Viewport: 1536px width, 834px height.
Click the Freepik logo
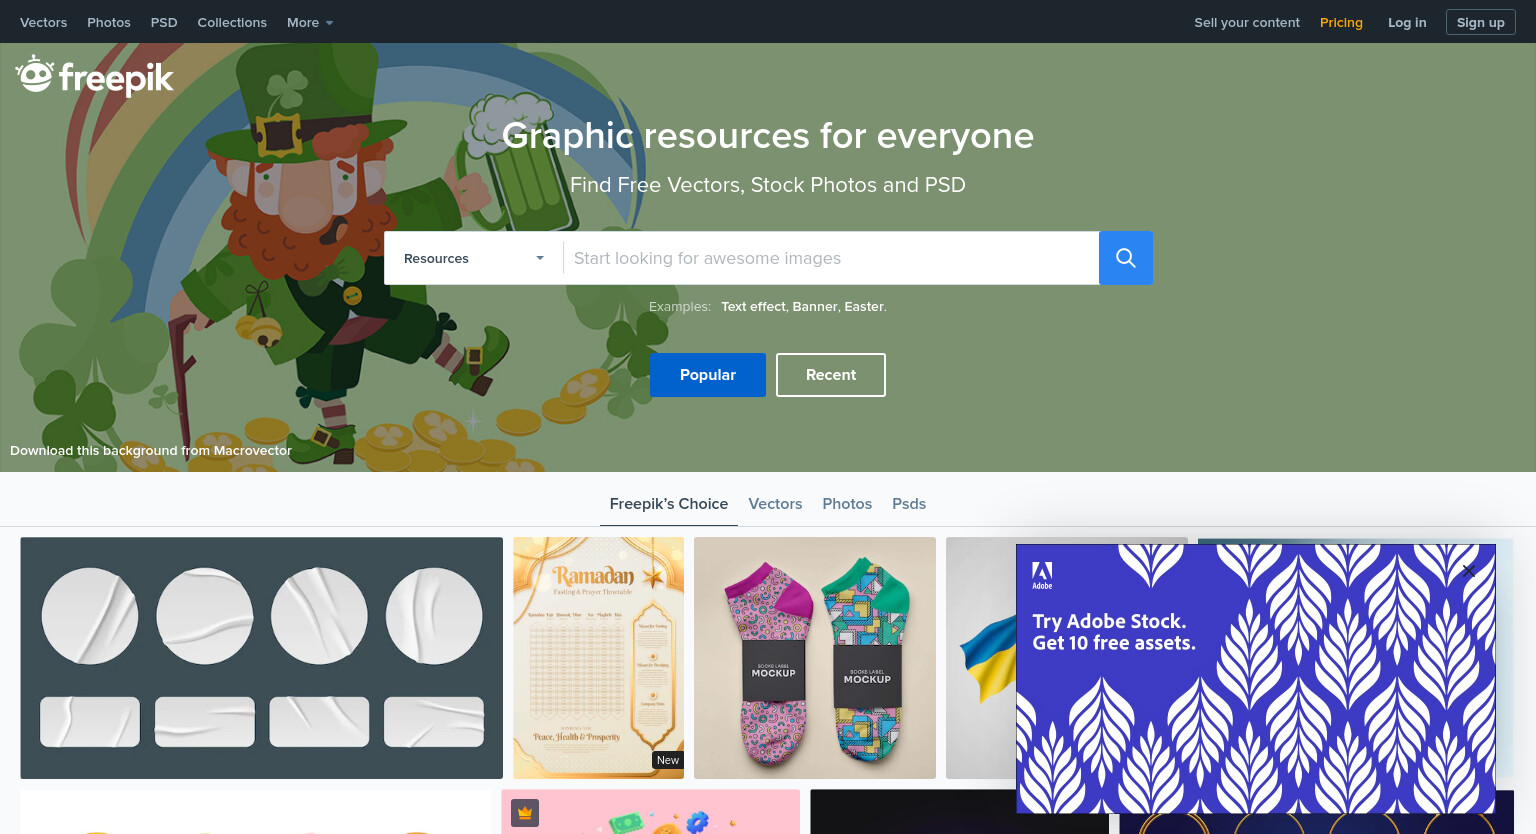click(x=95, y=76)
